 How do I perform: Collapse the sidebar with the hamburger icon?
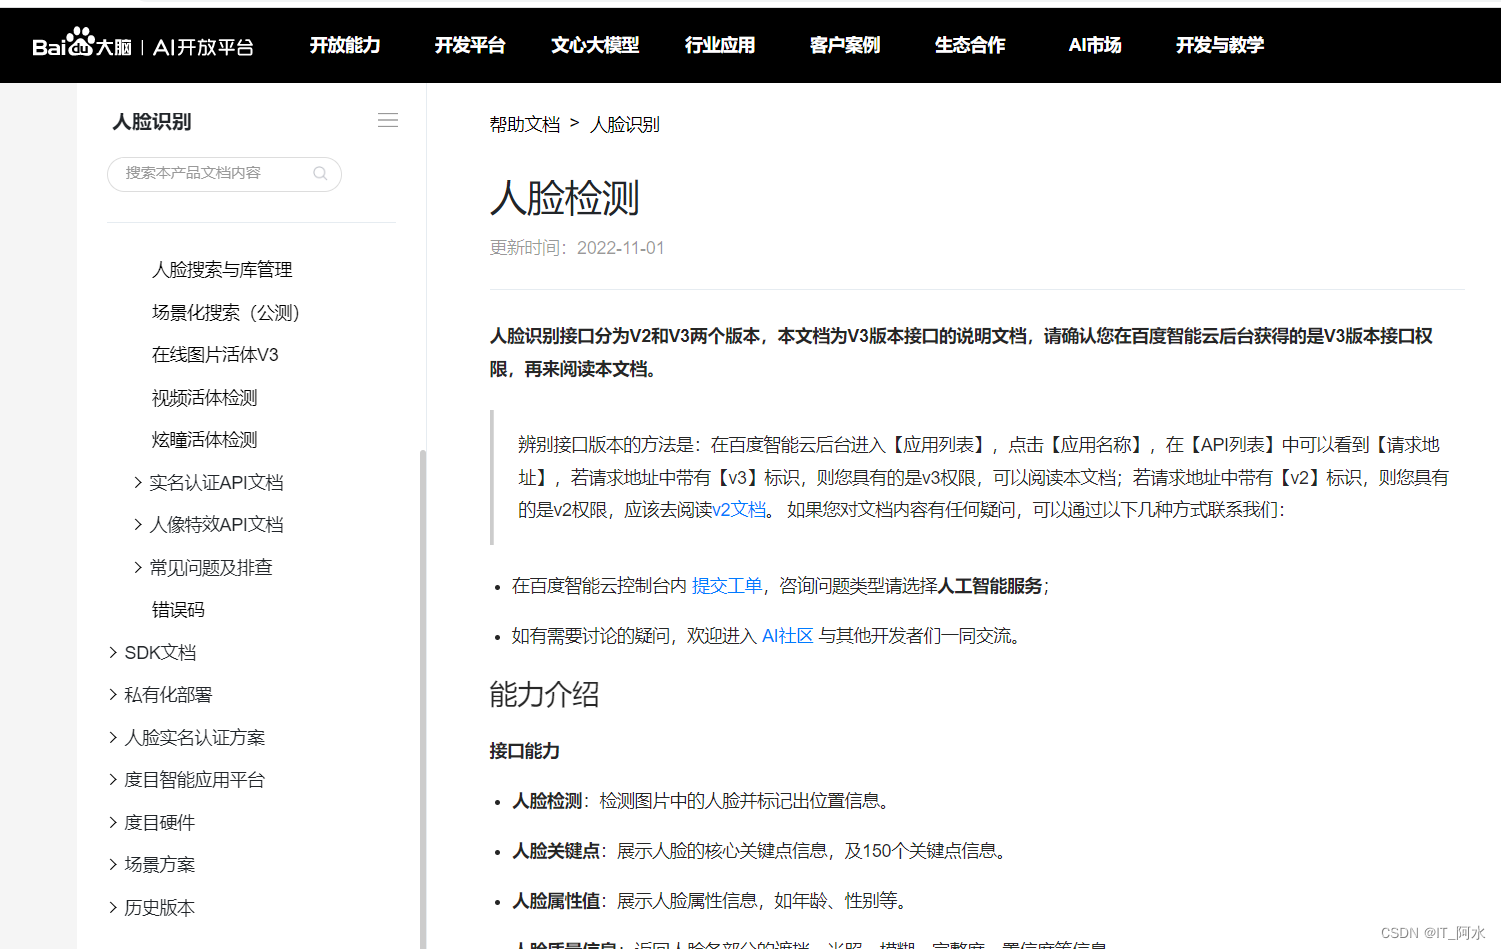[x=388, y=119]
